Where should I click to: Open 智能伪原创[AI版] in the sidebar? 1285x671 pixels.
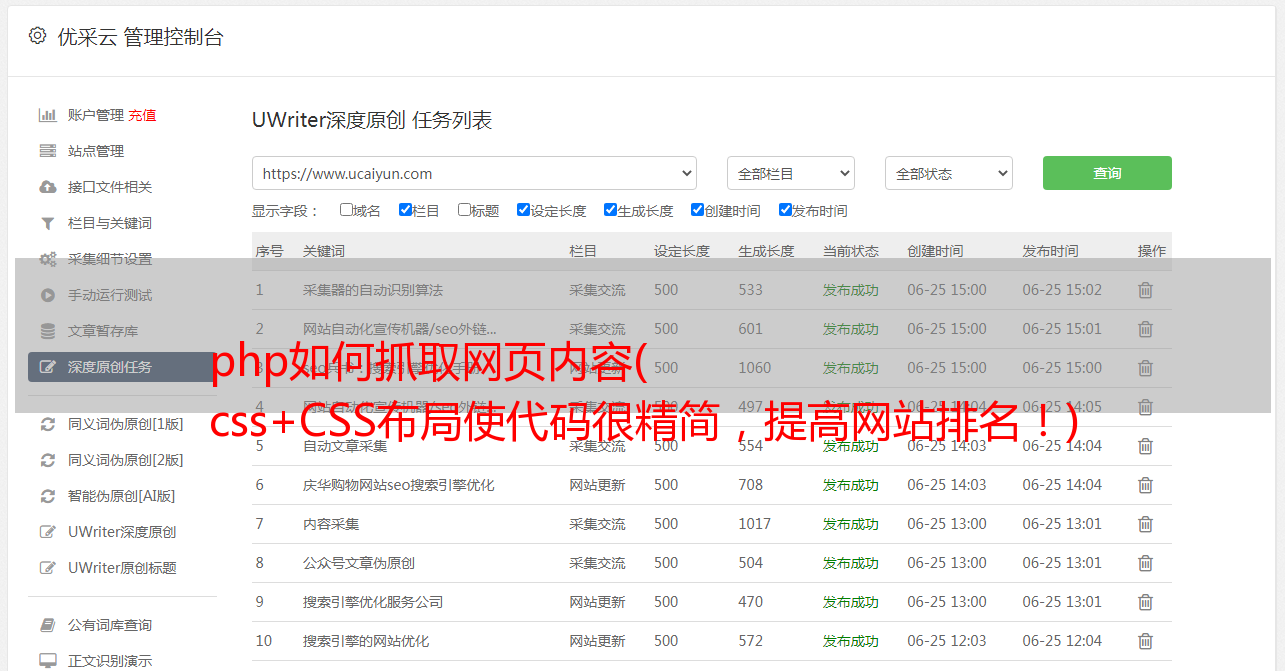(121, 496)
